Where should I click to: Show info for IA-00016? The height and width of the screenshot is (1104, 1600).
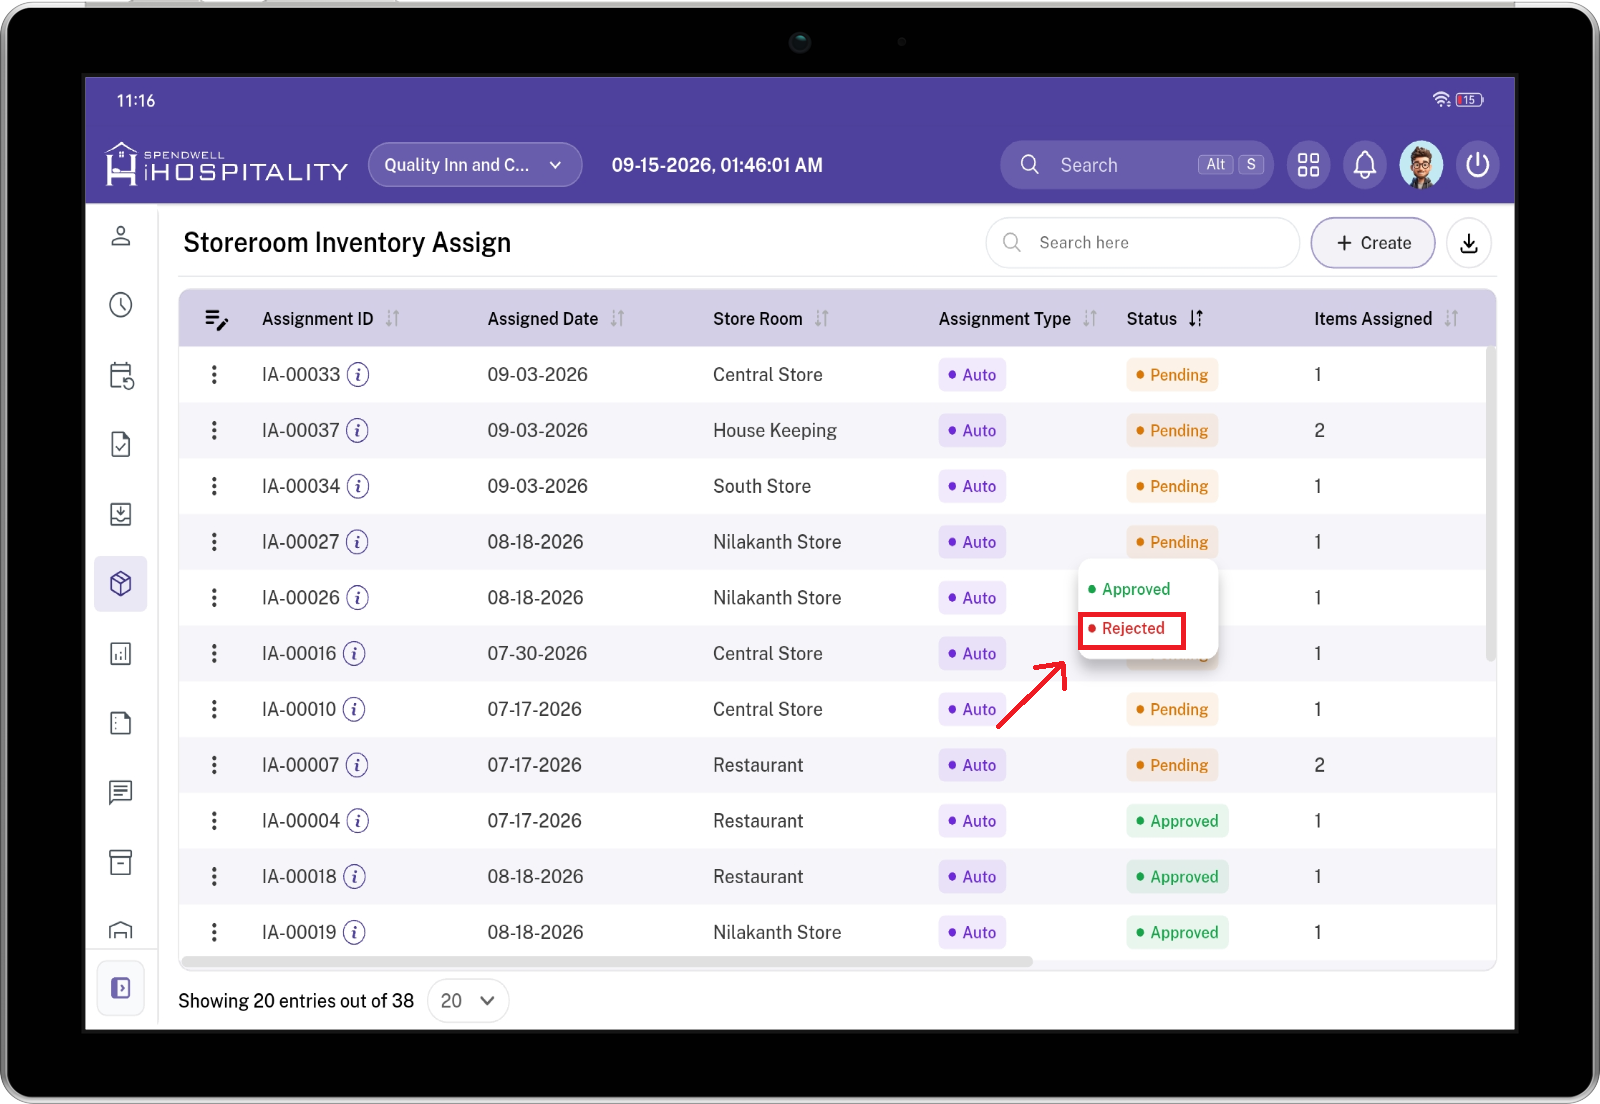354,654
